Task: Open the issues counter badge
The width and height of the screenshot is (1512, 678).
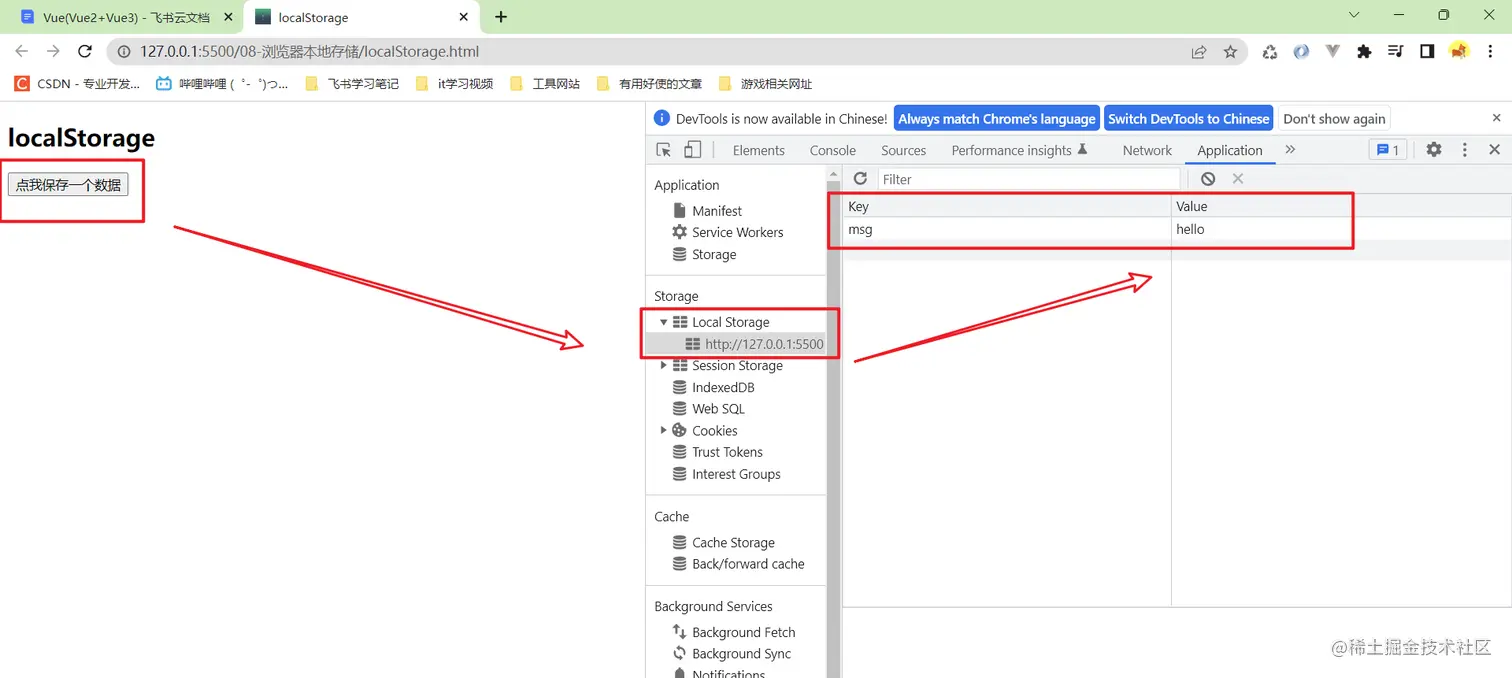Action: point(1388,150)
